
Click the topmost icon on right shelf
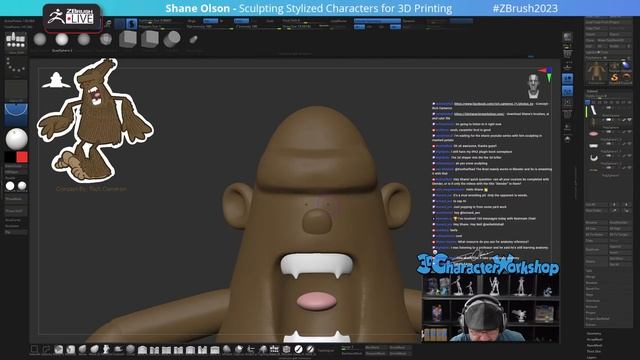point(567,37)
